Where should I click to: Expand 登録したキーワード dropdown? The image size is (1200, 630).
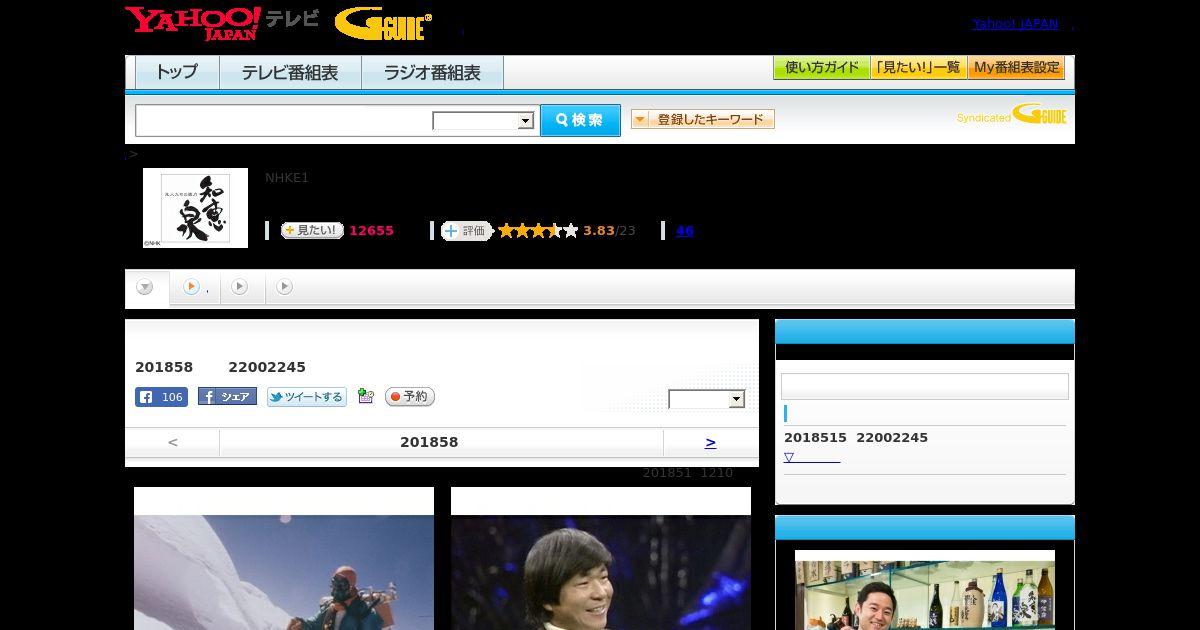(x=703, y=119)
